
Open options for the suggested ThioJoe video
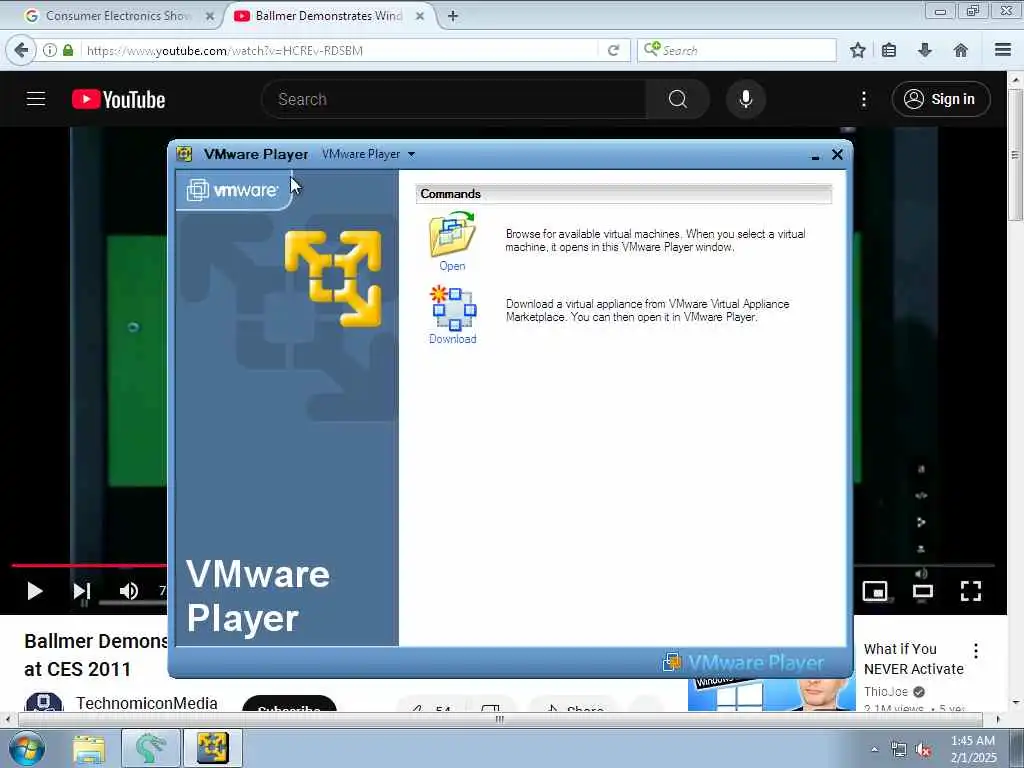pos(976,650)
